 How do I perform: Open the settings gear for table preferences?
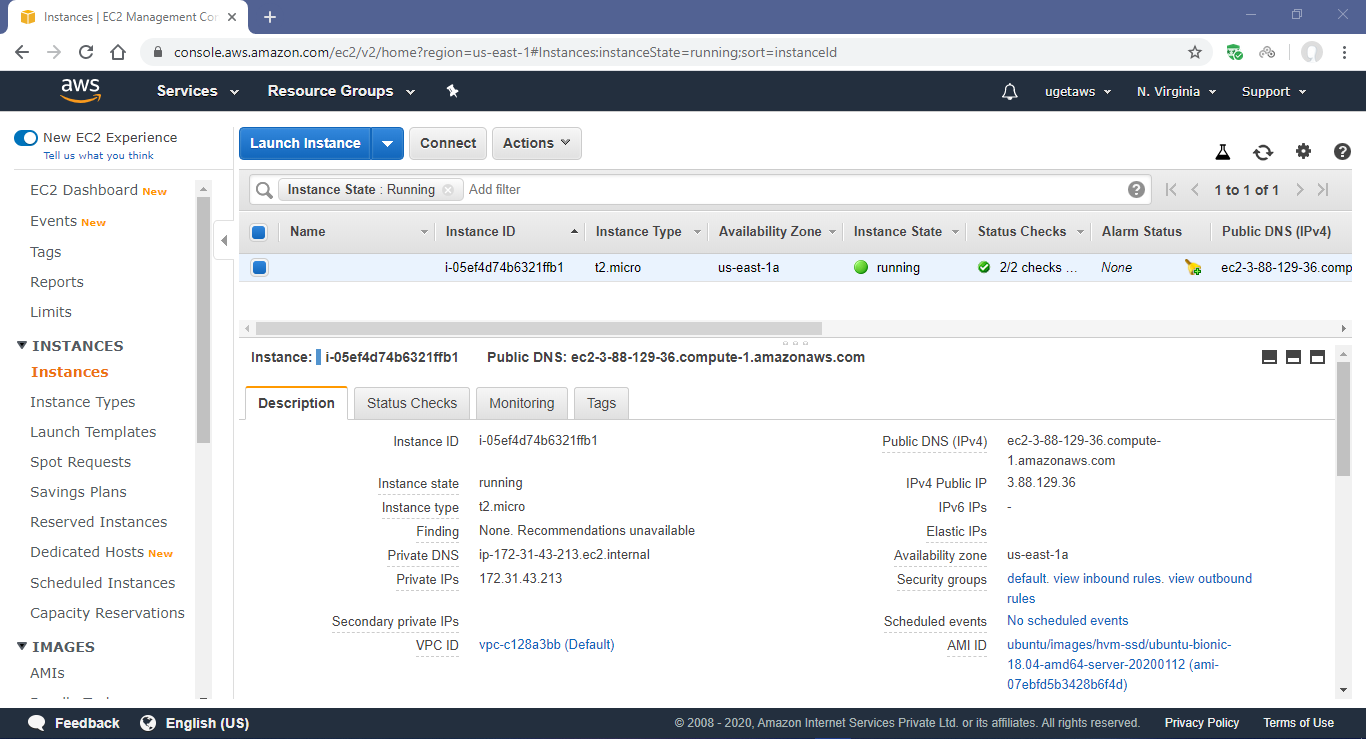(x=1303, y=151)
